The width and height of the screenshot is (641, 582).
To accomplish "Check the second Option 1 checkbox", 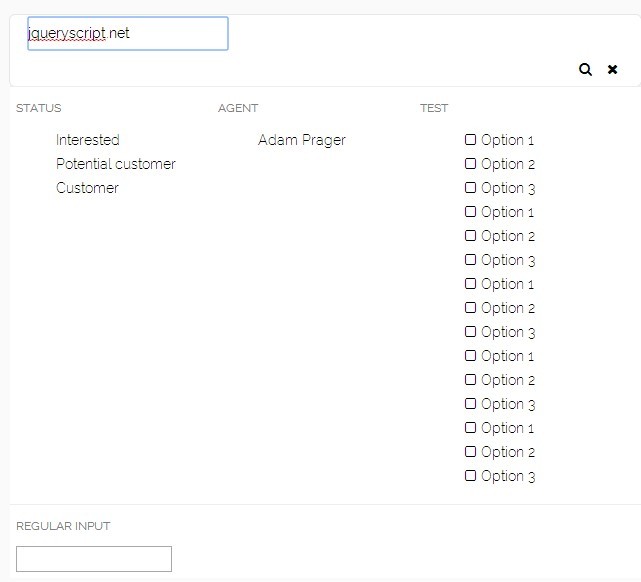I will (471, 212).
